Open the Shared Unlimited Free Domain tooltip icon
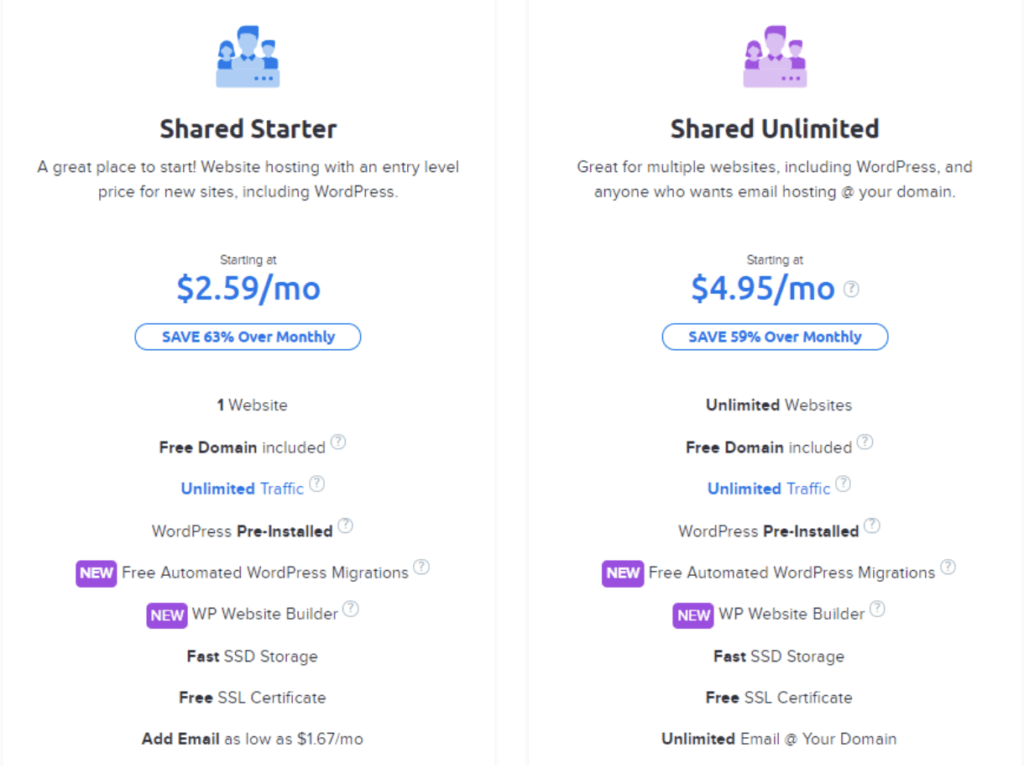This screenshot has height=769, width=1024. coord(865,441)
